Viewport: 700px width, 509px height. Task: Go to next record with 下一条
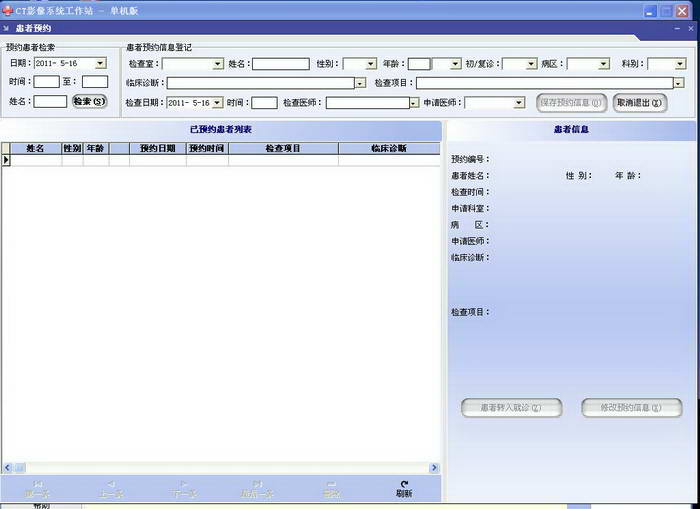coord(184,489)
